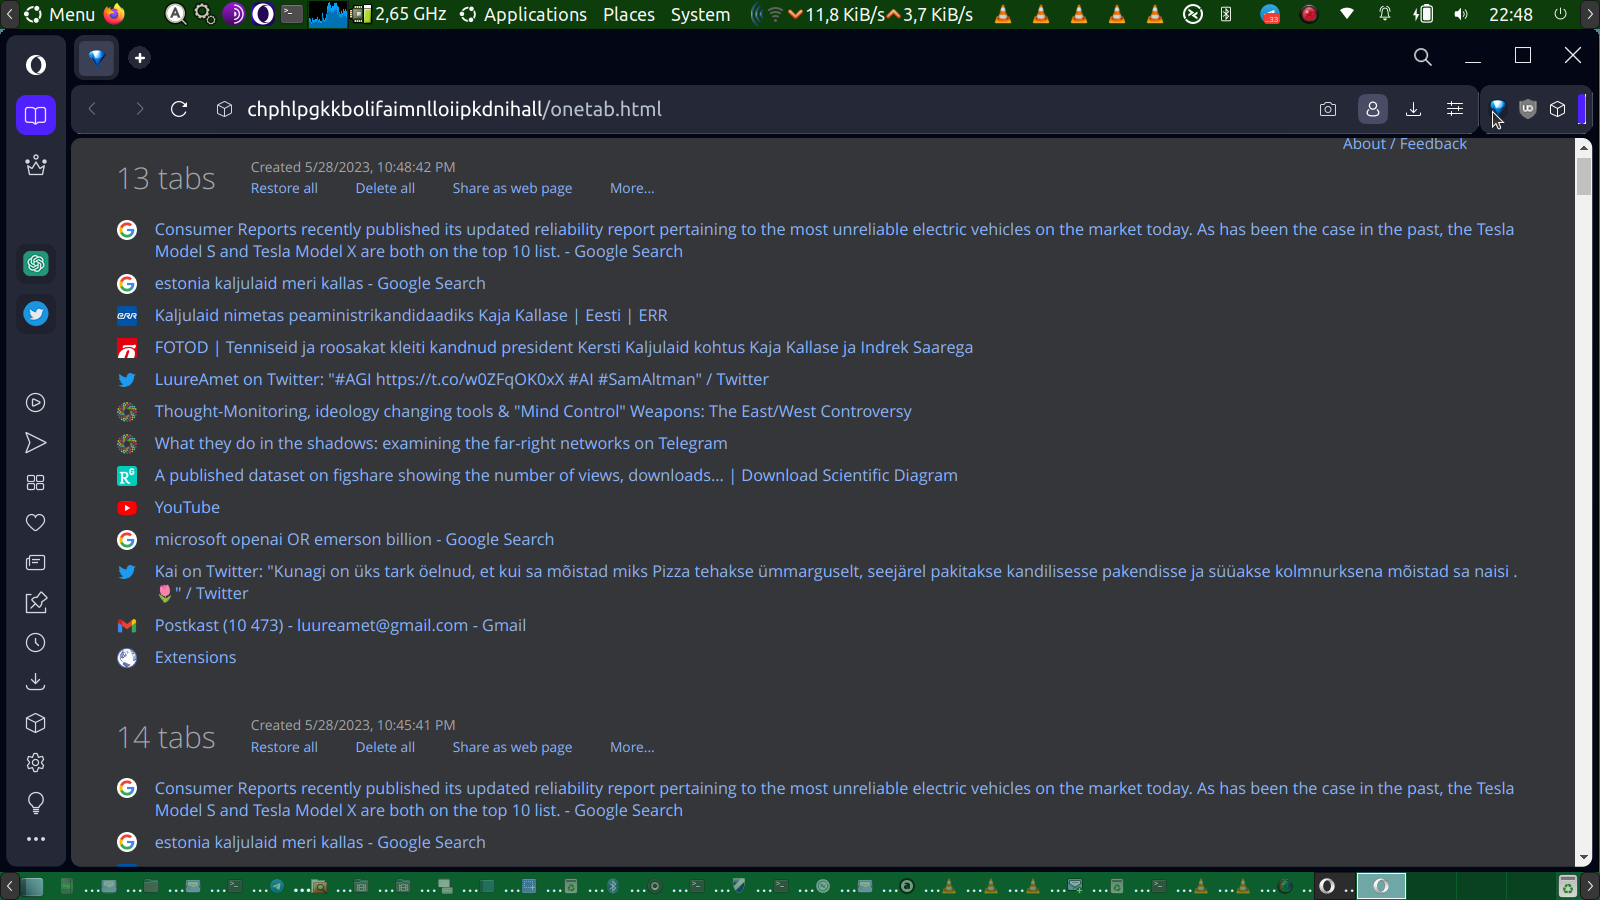The height and width of the screenshot is (900, 1600).
Task: Open History clock icon in sidebar
Action: 36,643
